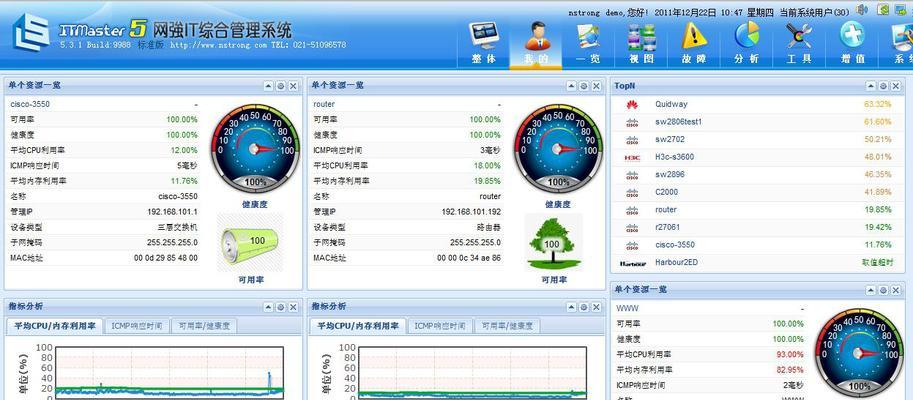Click the 192.168.101.1 management IP value
The width and height of the screenshot is (913, 400).
click(172, 212)
